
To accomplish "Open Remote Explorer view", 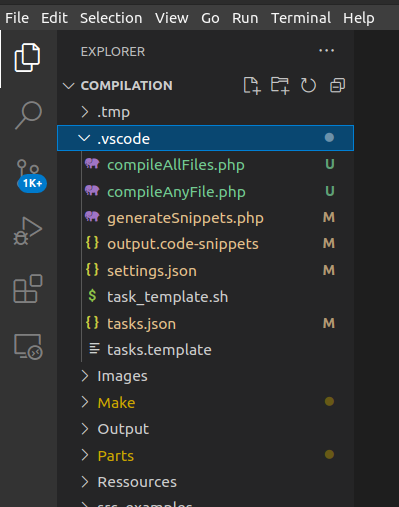I will click(x=28, y=347).
